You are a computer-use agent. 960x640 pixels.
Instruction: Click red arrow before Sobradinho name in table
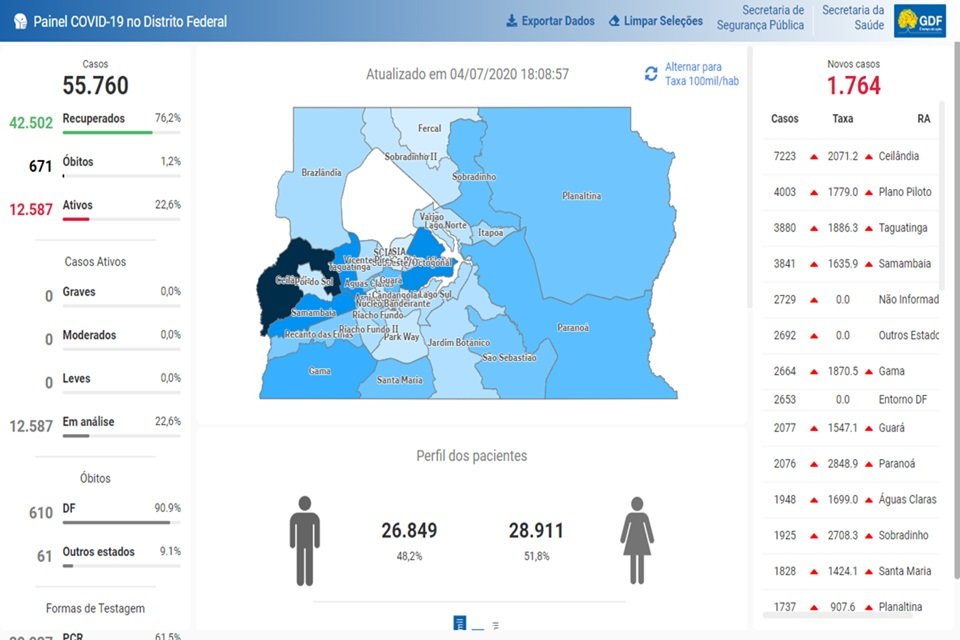(x=869, y=536)
